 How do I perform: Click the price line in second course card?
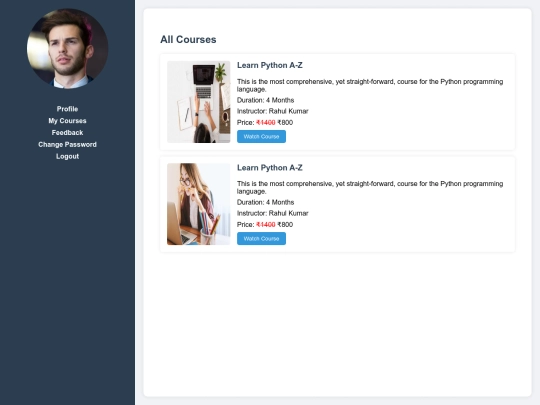click(265, 225)
